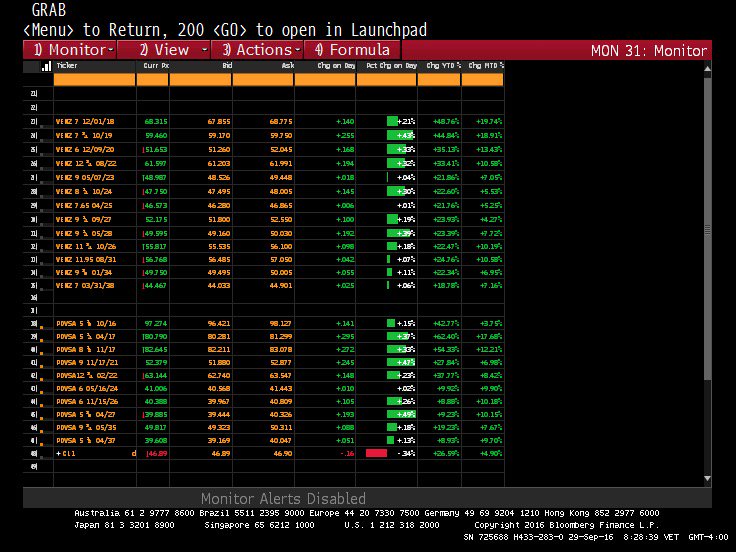Click the vertical scrollbar on the right
The image size is (736, 552).
point(708,250)
